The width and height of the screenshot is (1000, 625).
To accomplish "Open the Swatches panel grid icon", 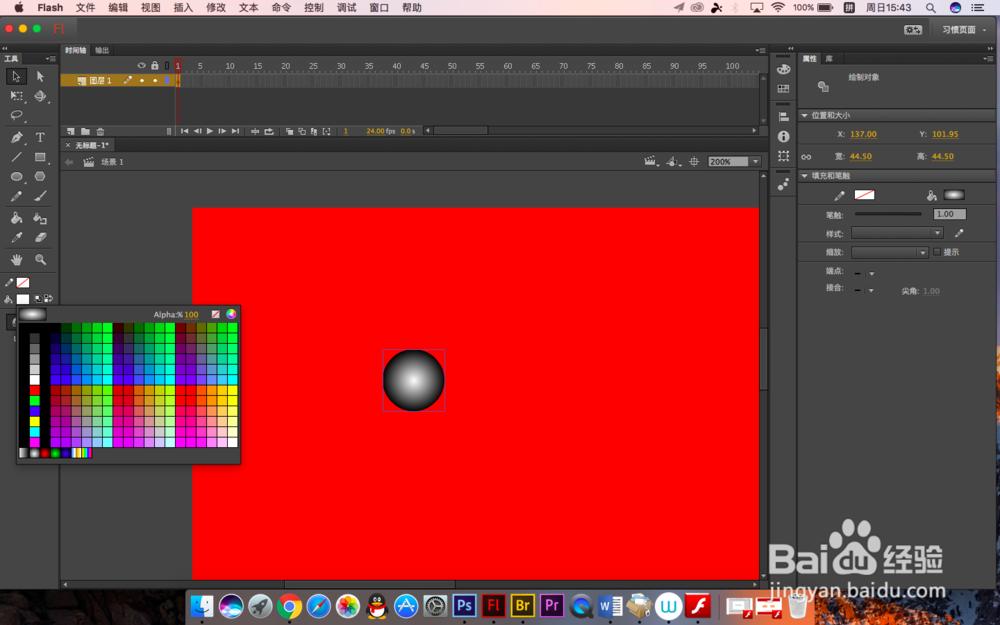I will 783,89.
